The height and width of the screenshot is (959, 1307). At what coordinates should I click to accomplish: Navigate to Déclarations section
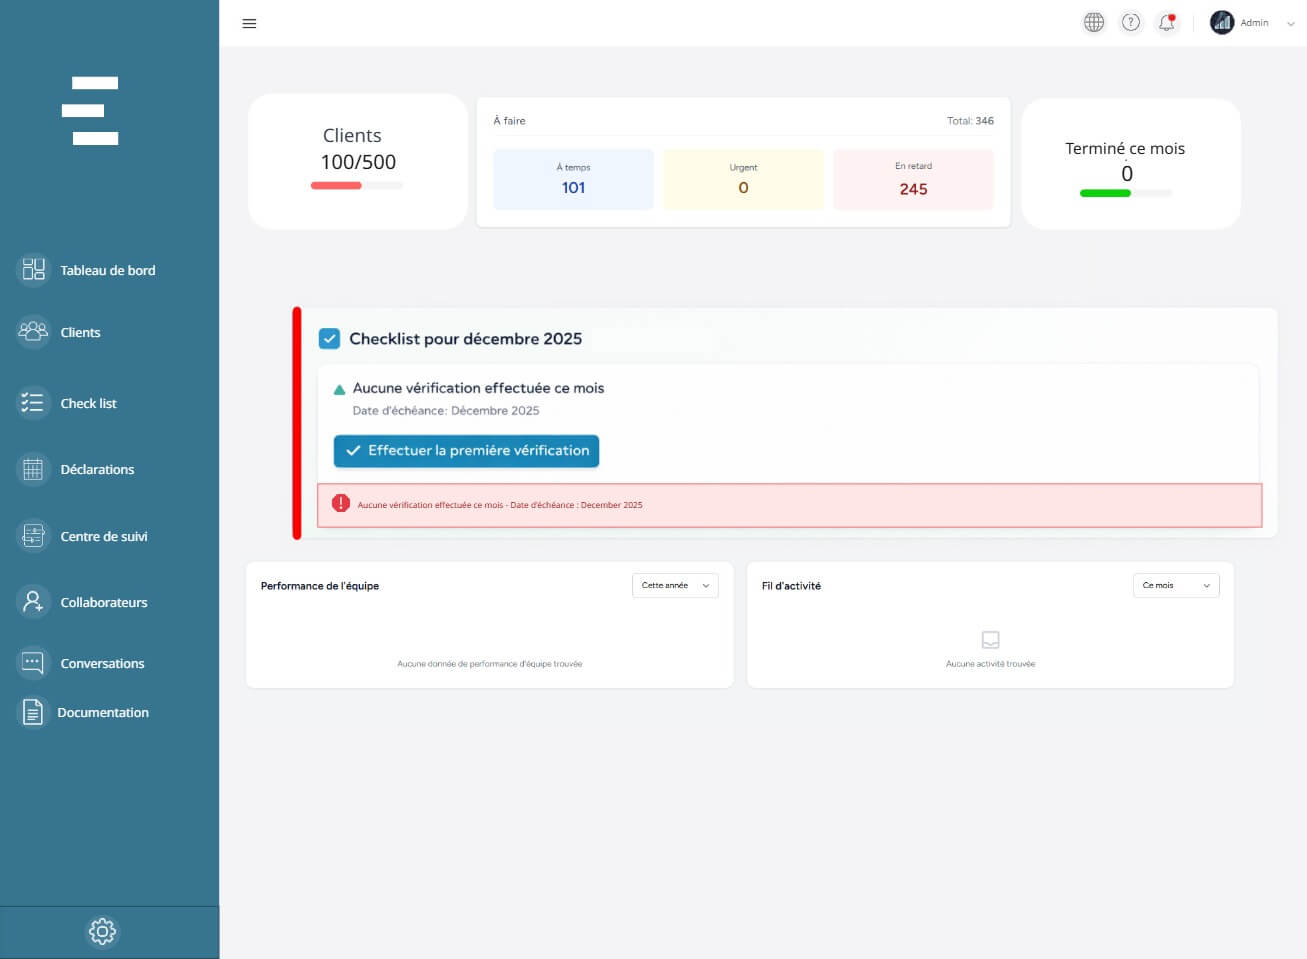coord(97,469)
